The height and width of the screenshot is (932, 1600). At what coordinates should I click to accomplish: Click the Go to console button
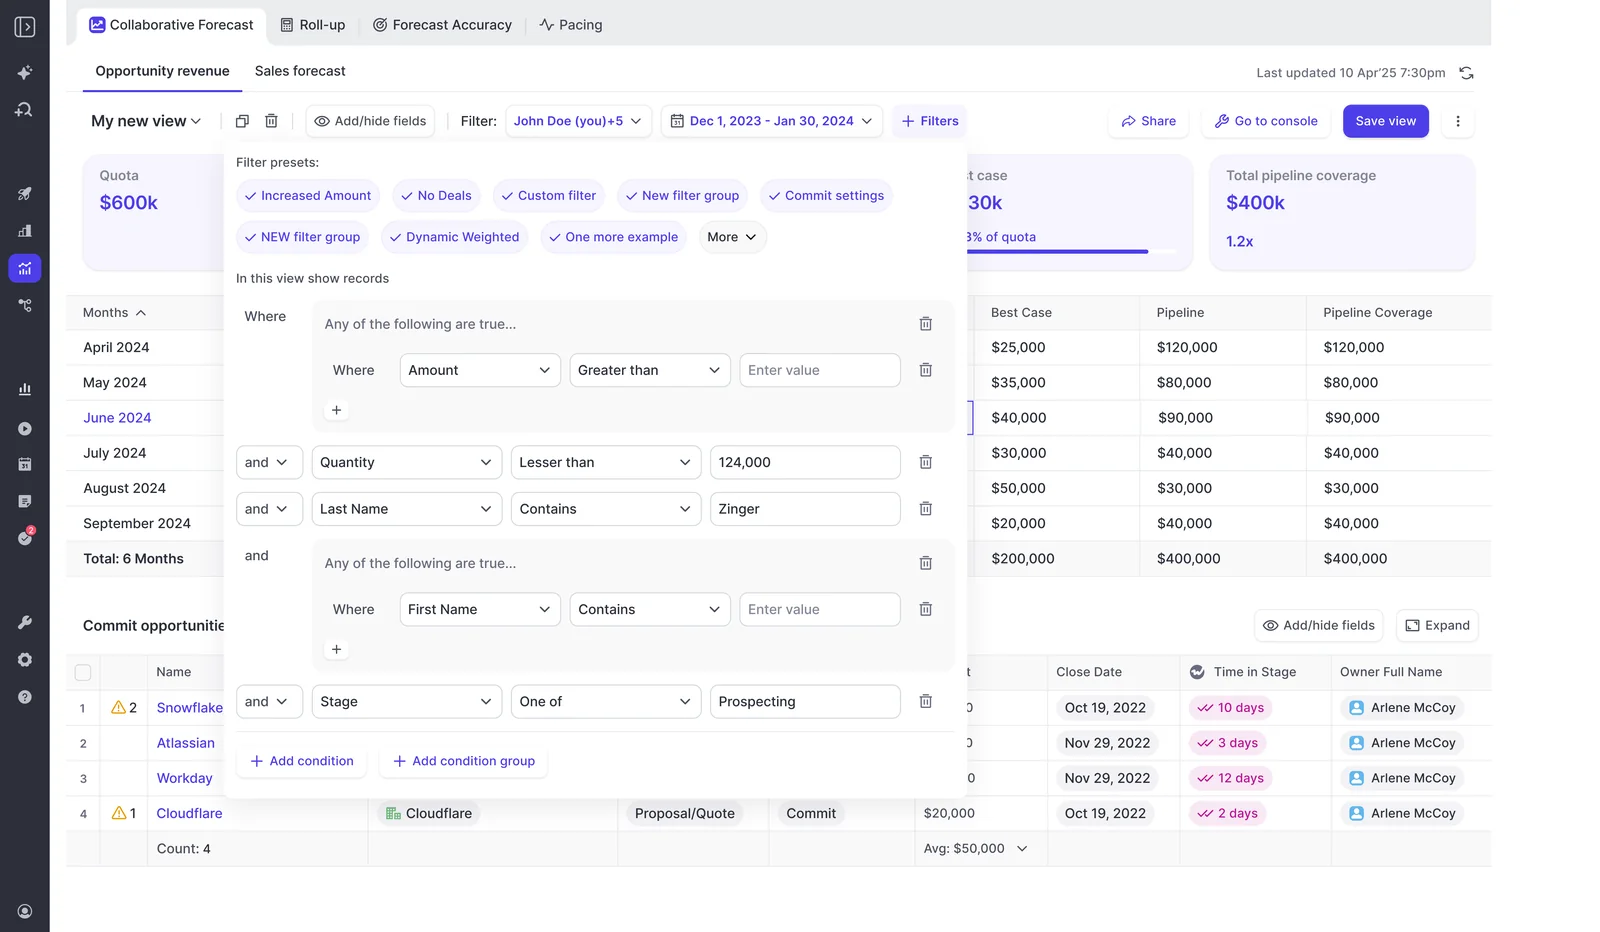1266,121
